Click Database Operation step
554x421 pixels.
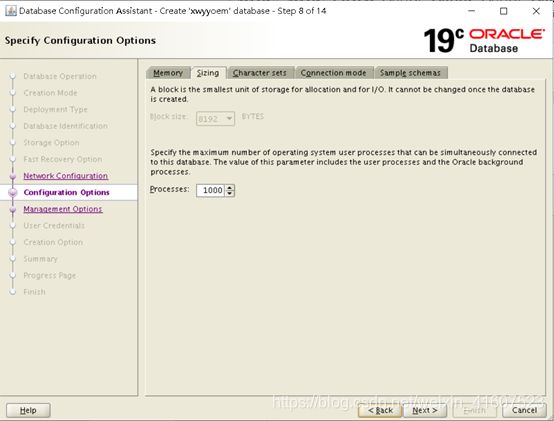(x=60, y=76)
